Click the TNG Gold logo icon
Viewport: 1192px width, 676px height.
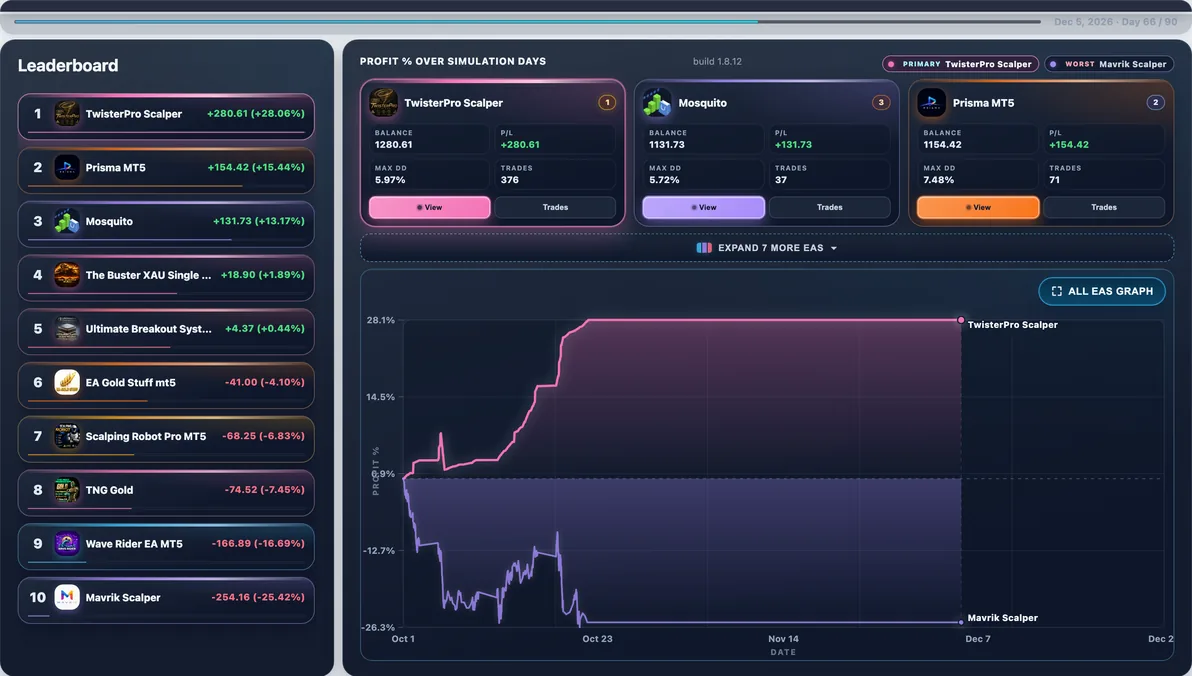(x=67, y=490)
